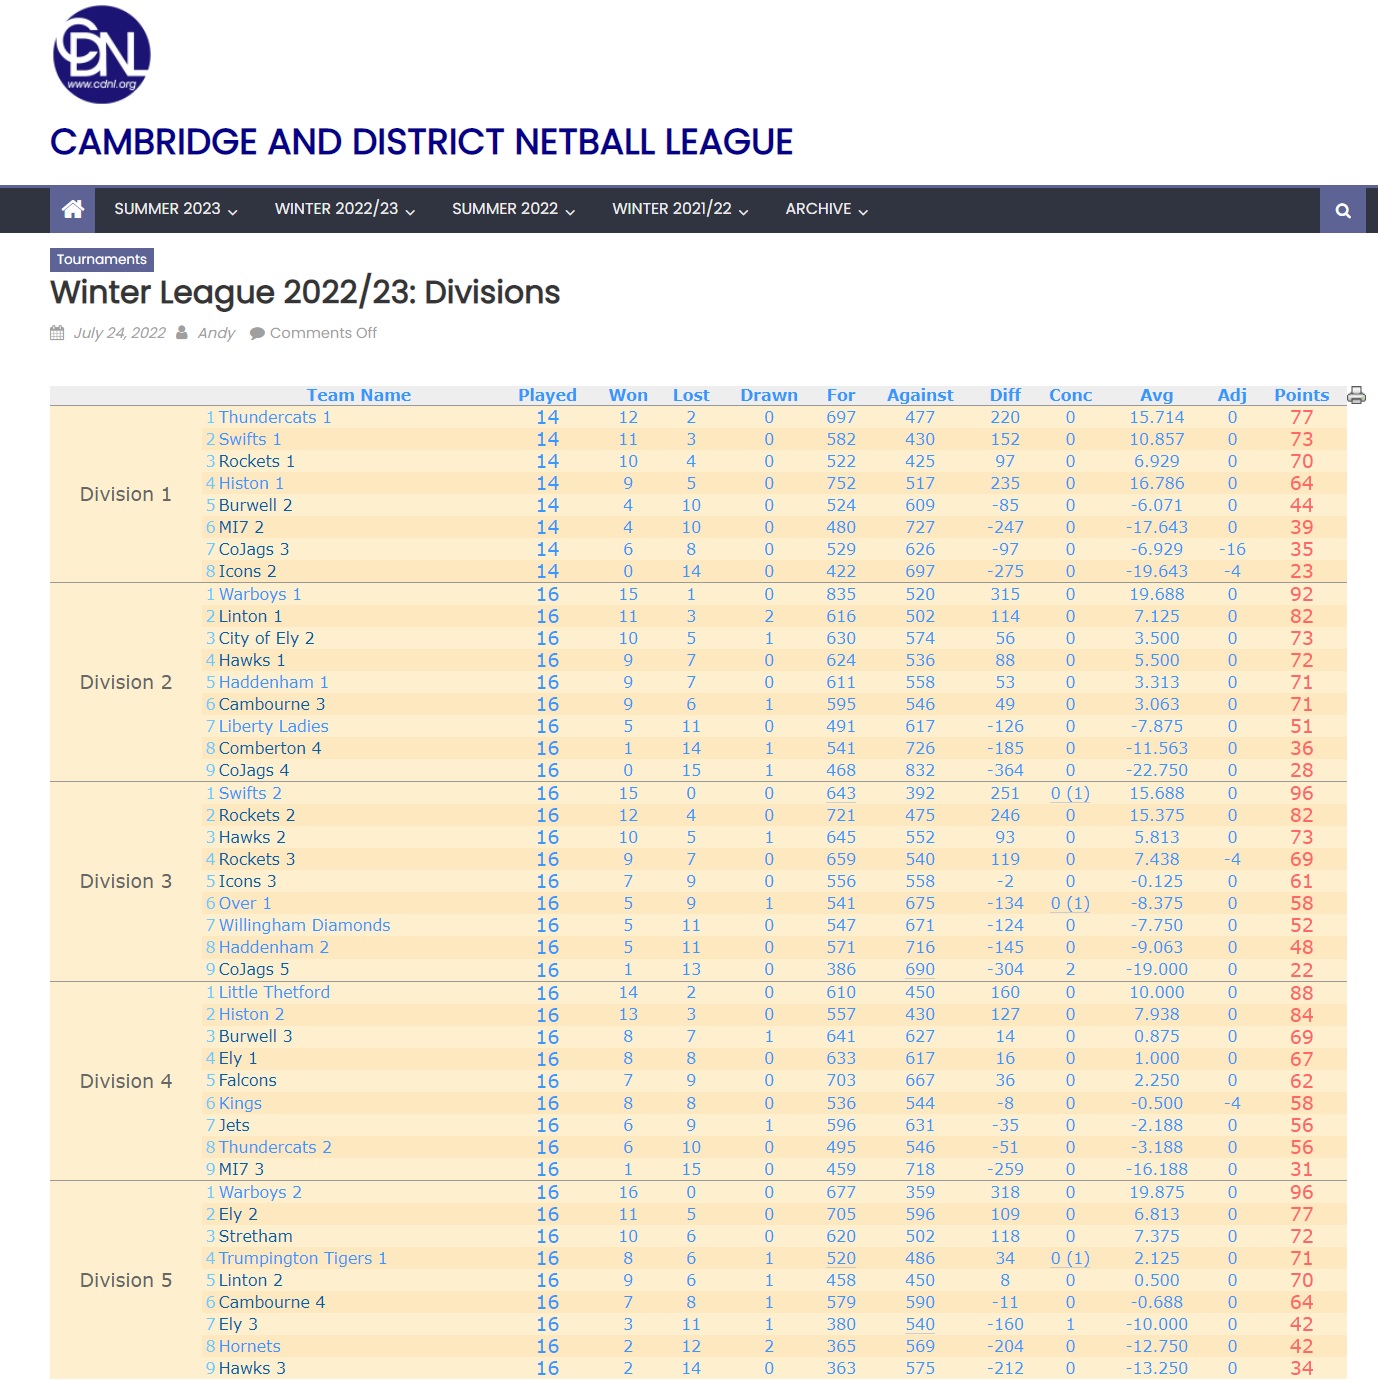Open the Winter 2021/22 menu
The width and height of the screenshot is (1378, 1382).
(x=680, y=209)
